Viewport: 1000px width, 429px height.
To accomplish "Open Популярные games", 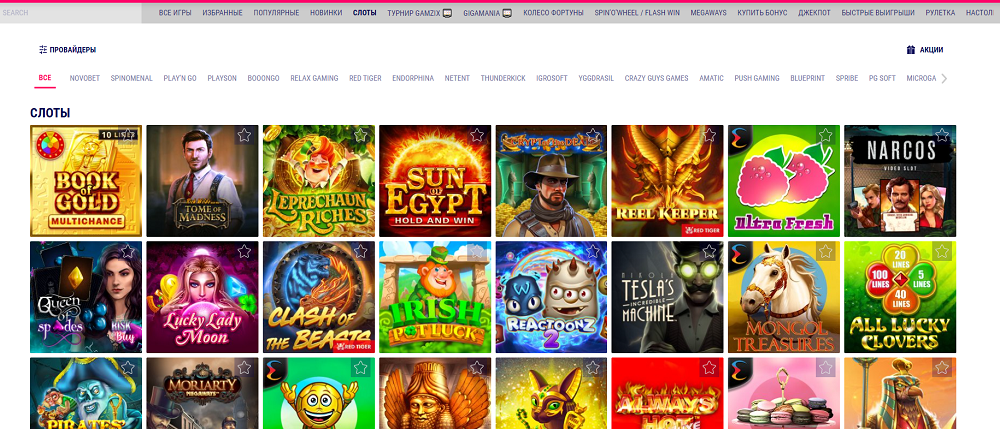I will pyautogui.click(x=276, y=13).
